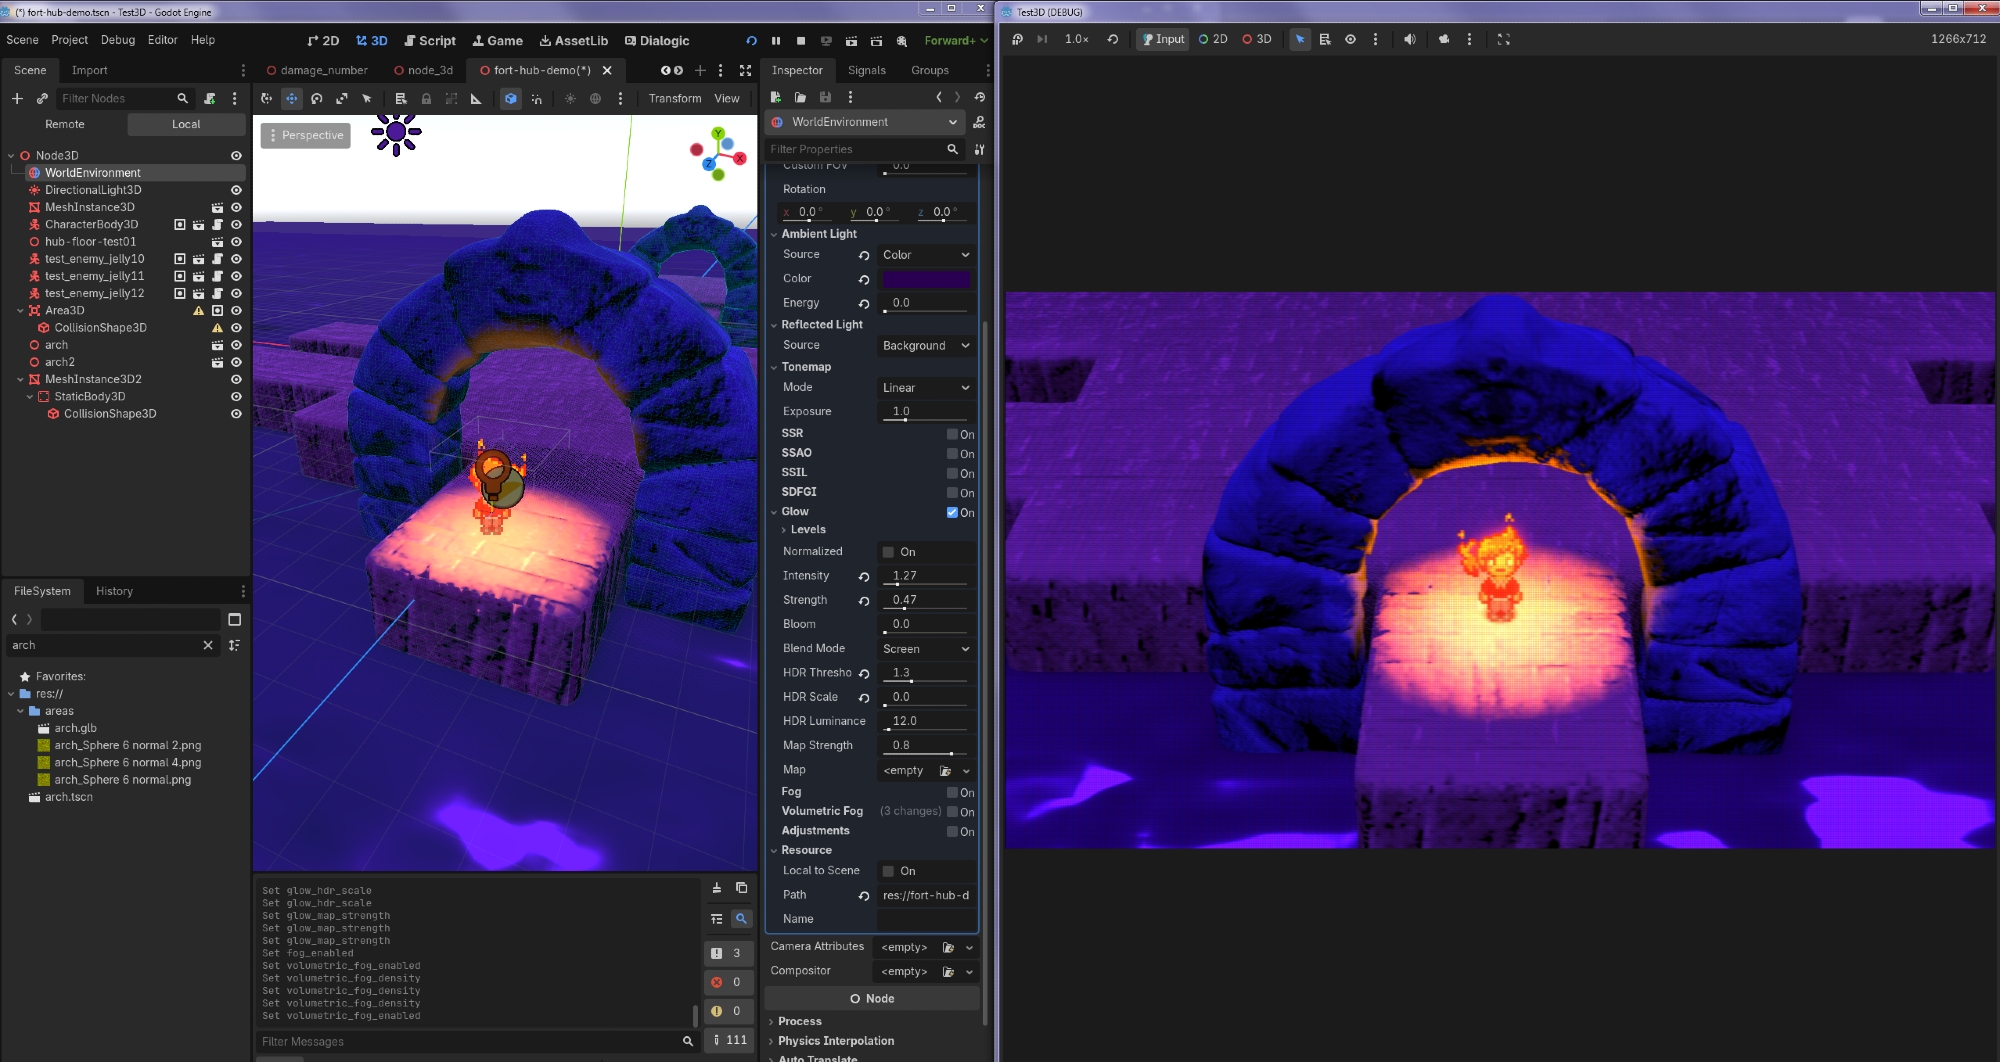
Task: Pause the running project
Action: [x=776, y=41]
